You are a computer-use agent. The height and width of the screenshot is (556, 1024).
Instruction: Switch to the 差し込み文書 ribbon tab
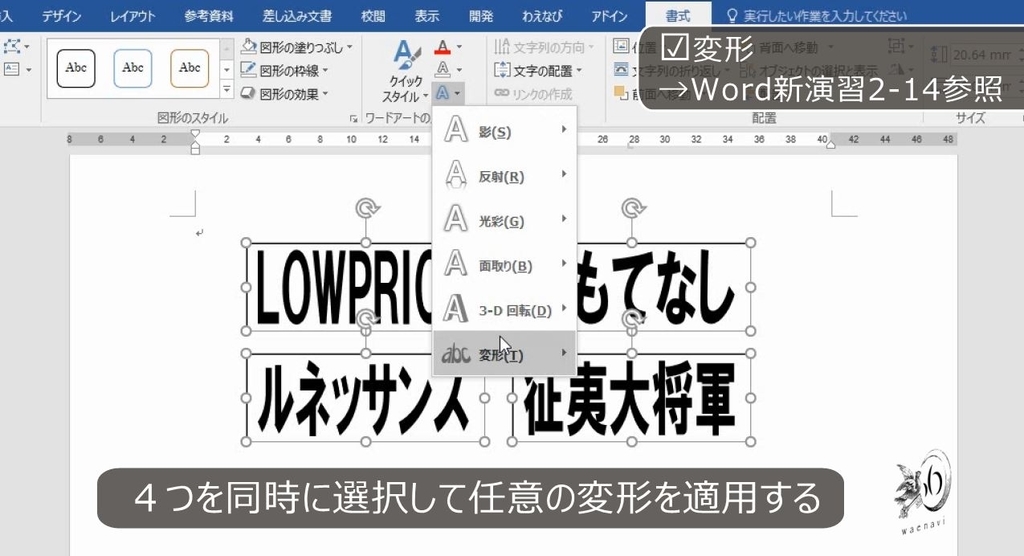point(297,16)
